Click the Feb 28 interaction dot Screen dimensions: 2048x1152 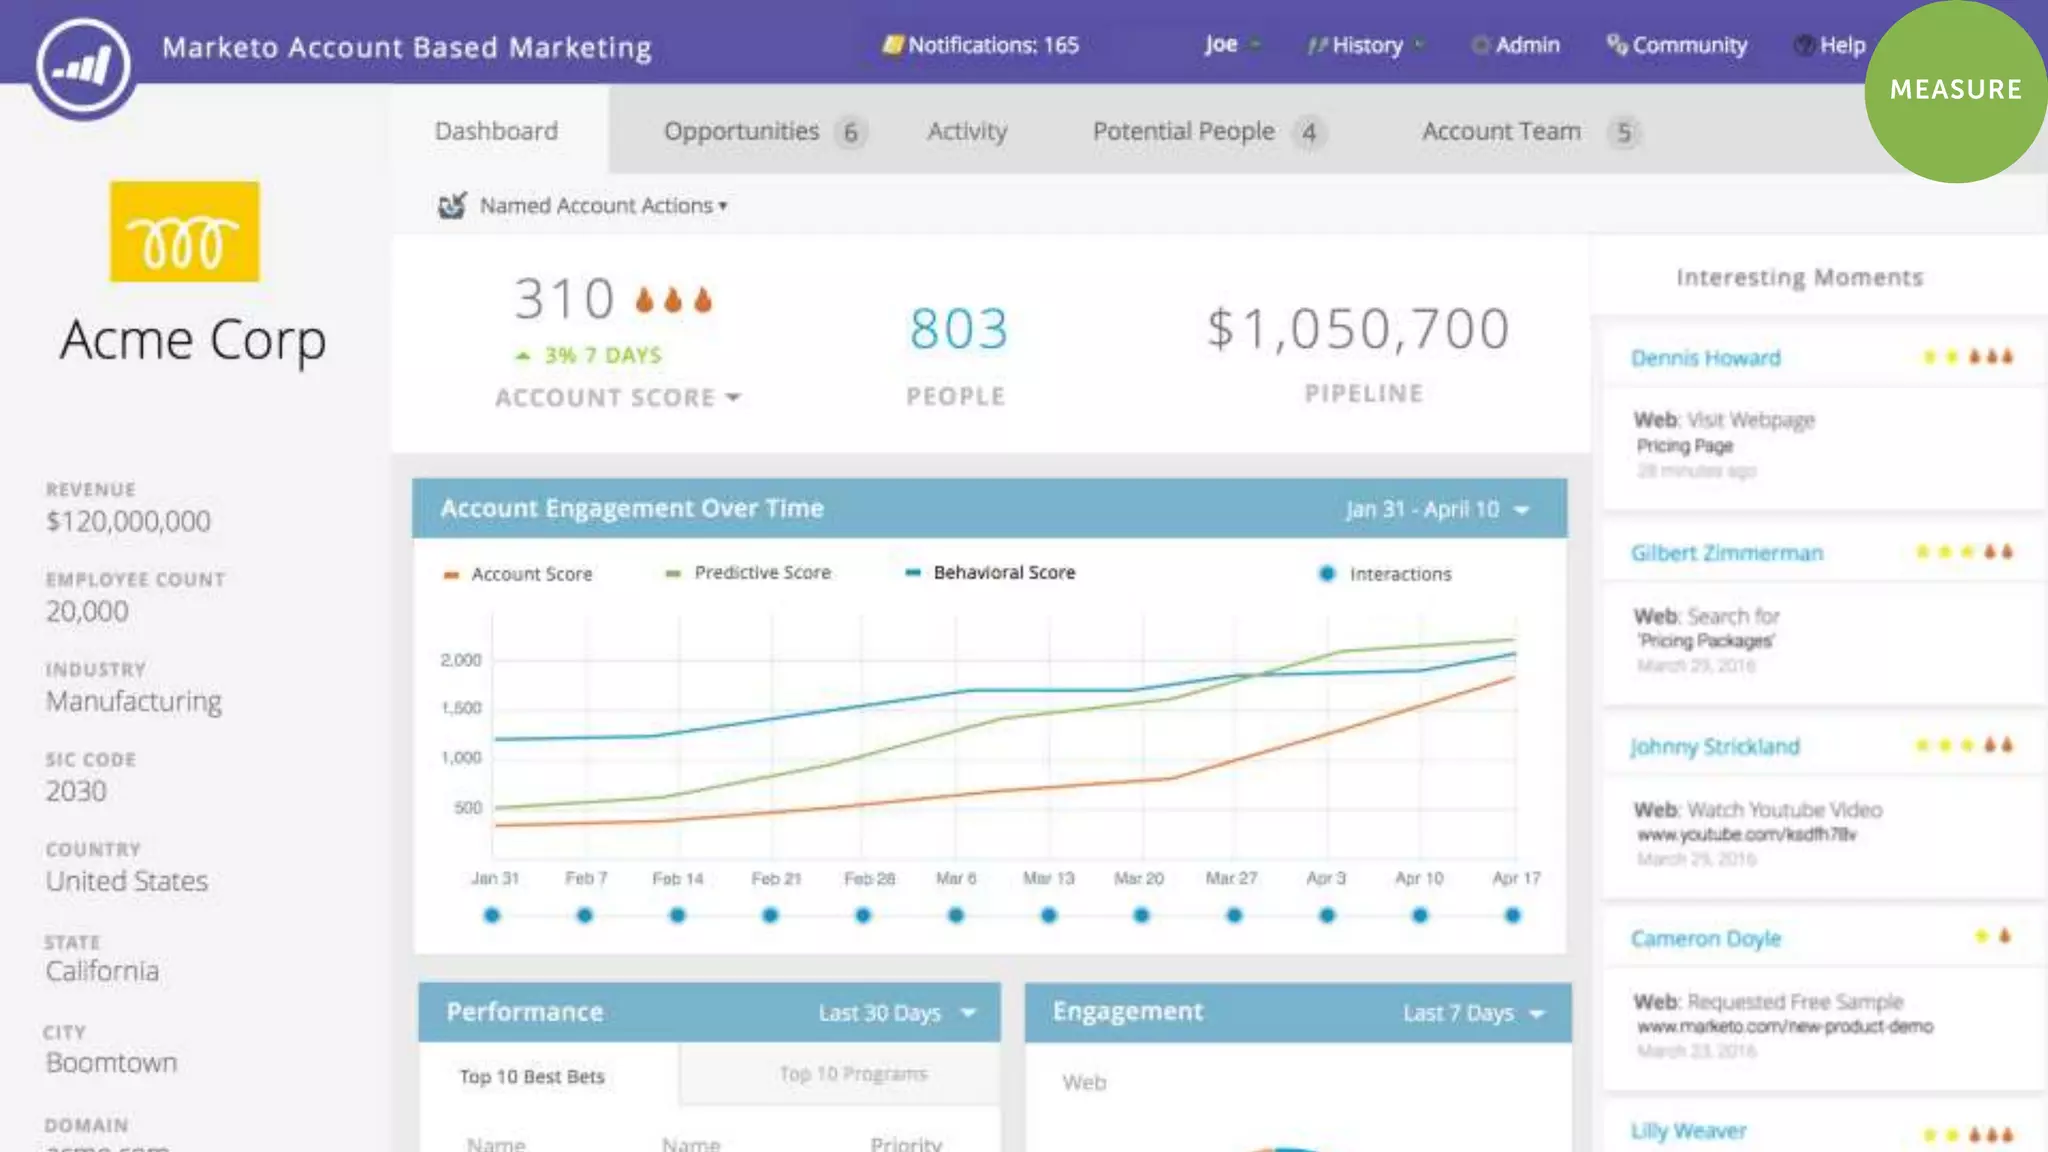(863, 915)
